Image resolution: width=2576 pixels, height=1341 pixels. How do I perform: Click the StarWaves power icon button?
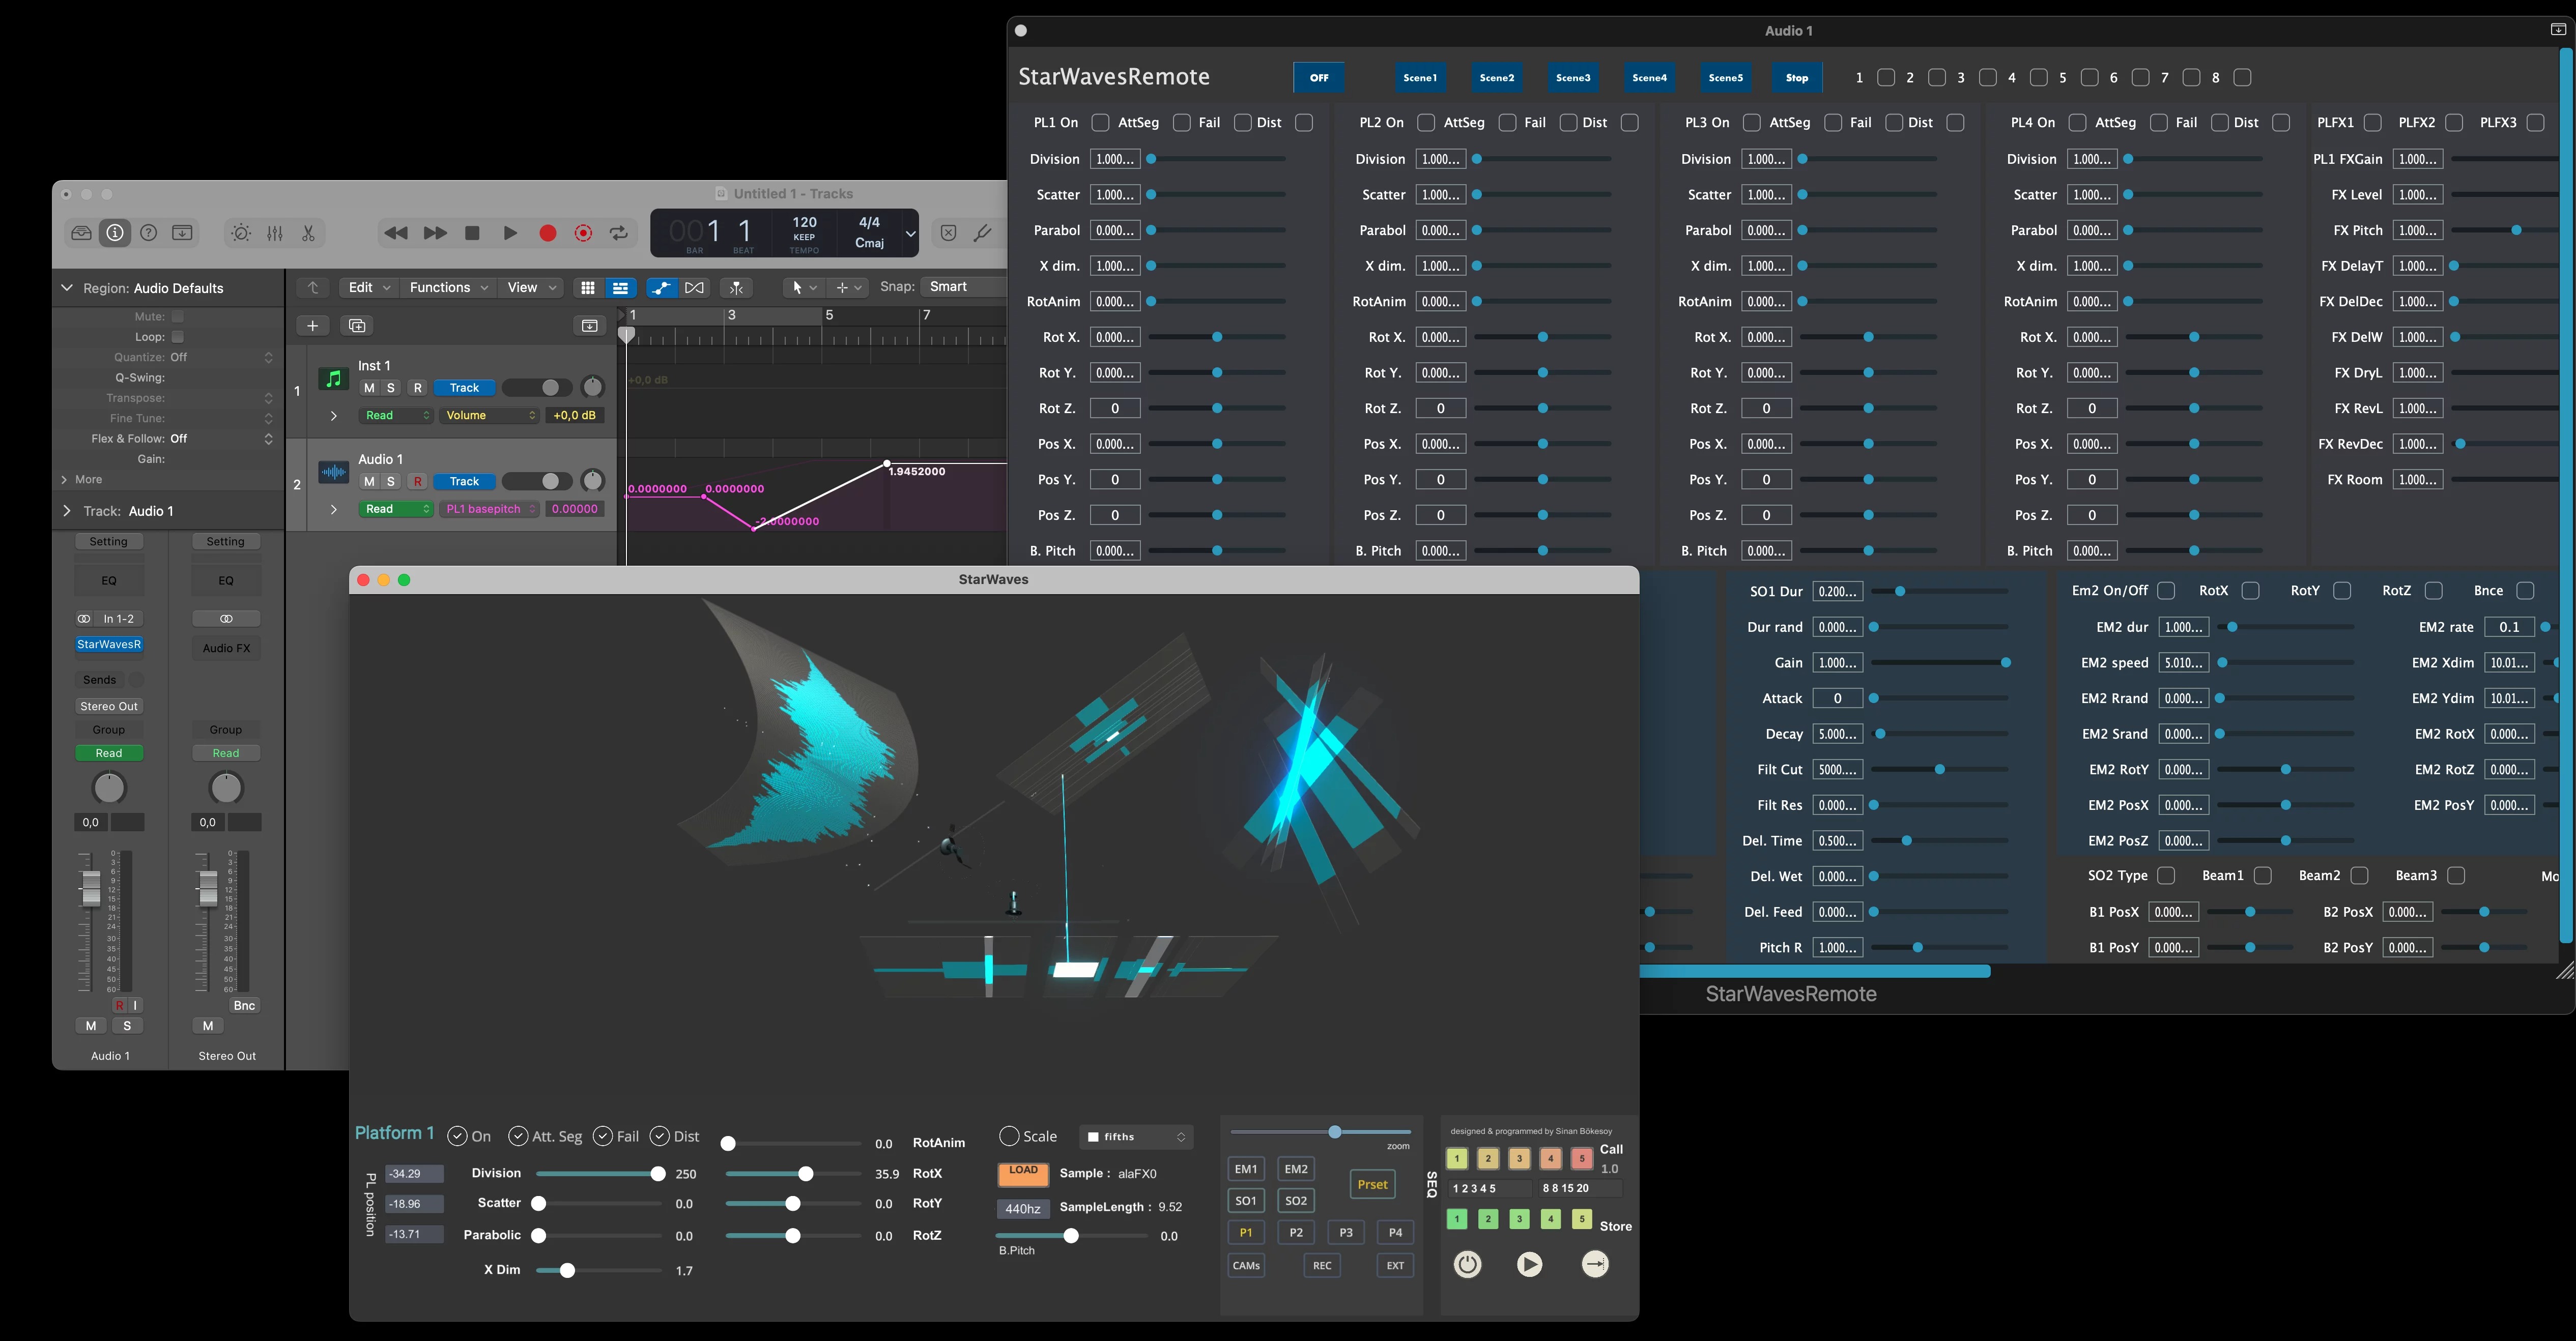(1467, 1264)
